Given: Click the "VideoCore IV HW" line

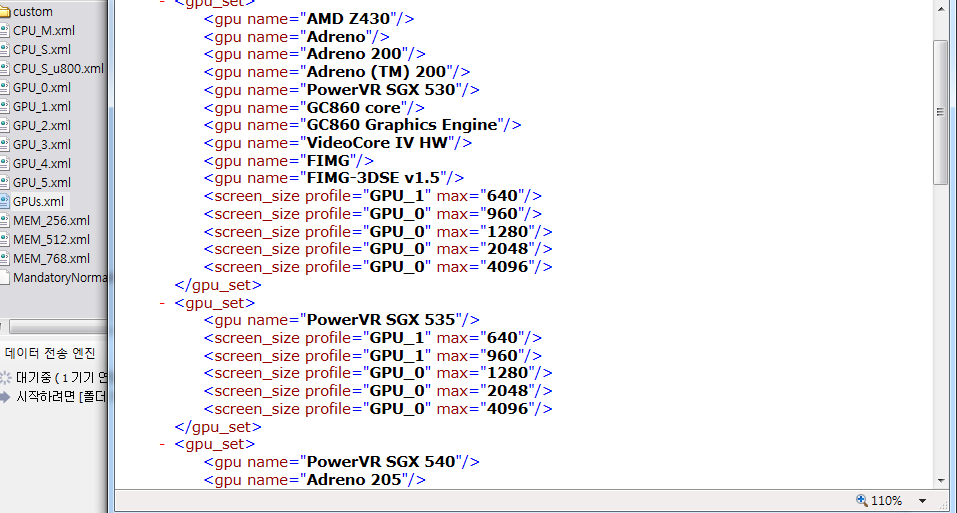Looking at the screenshot, I should [338, 143].
